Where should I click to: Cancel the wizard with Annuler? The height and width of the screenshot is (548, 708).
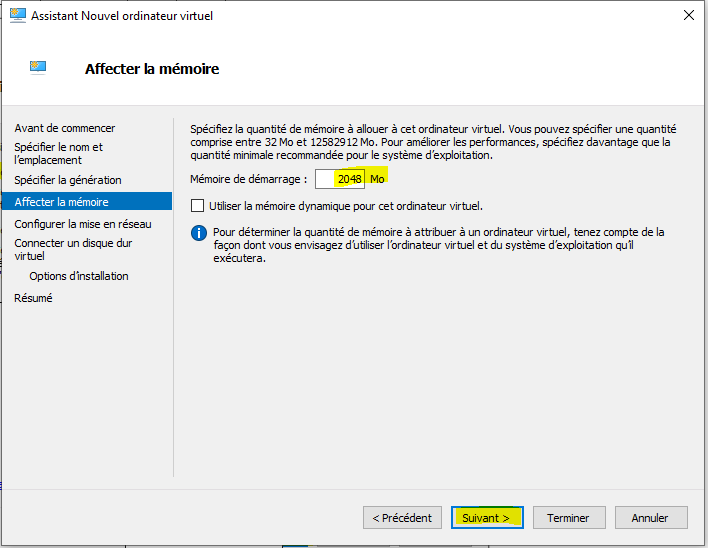pos(651,517)
